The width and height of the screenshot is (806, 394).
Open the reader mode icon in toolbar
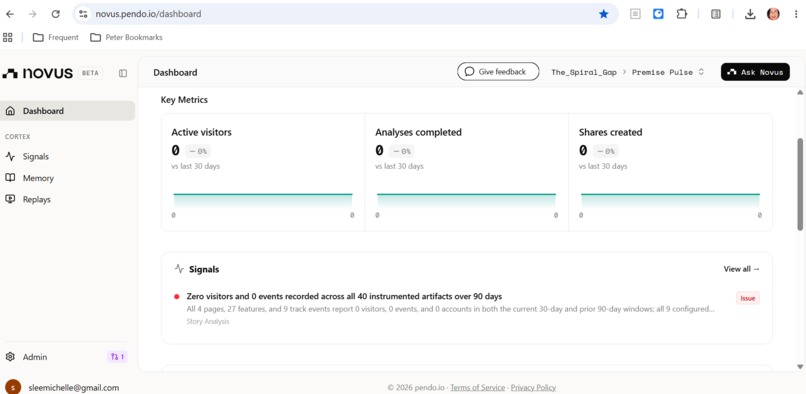635,14
